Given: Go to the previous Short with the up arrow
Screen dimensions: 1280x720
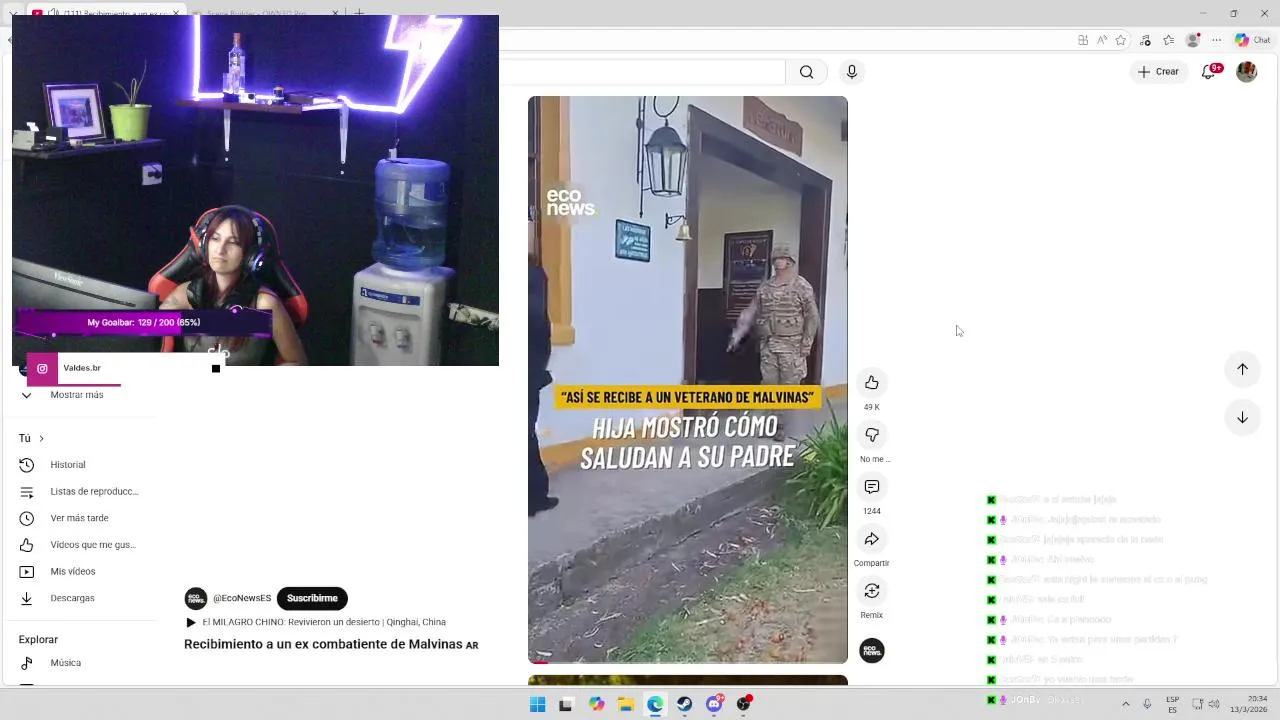Looking at the screenshot, I should coord(1242,369).
